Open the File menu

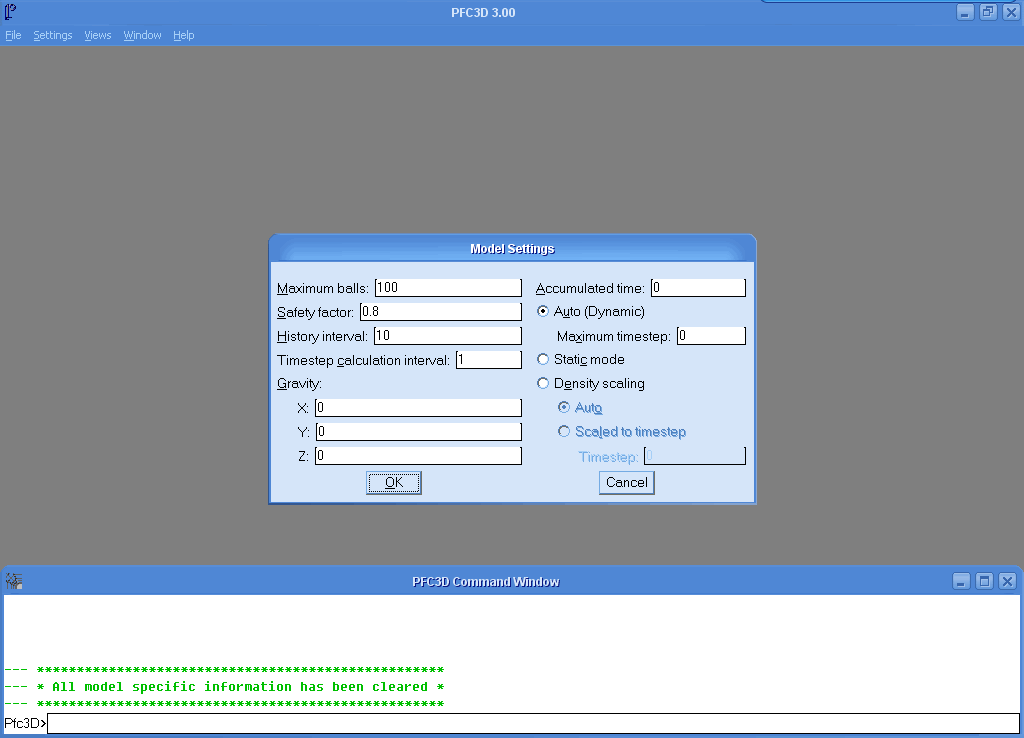click(x=13, y=35)
